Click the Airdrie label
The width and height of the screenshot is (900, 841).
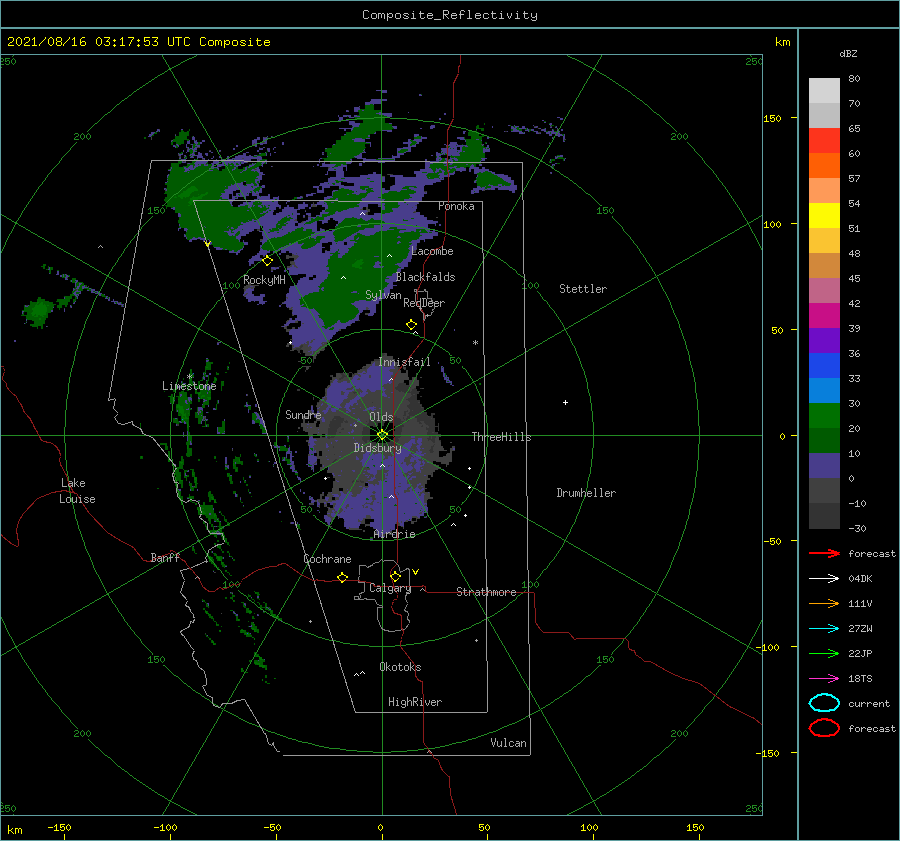[x=394, y=534]
